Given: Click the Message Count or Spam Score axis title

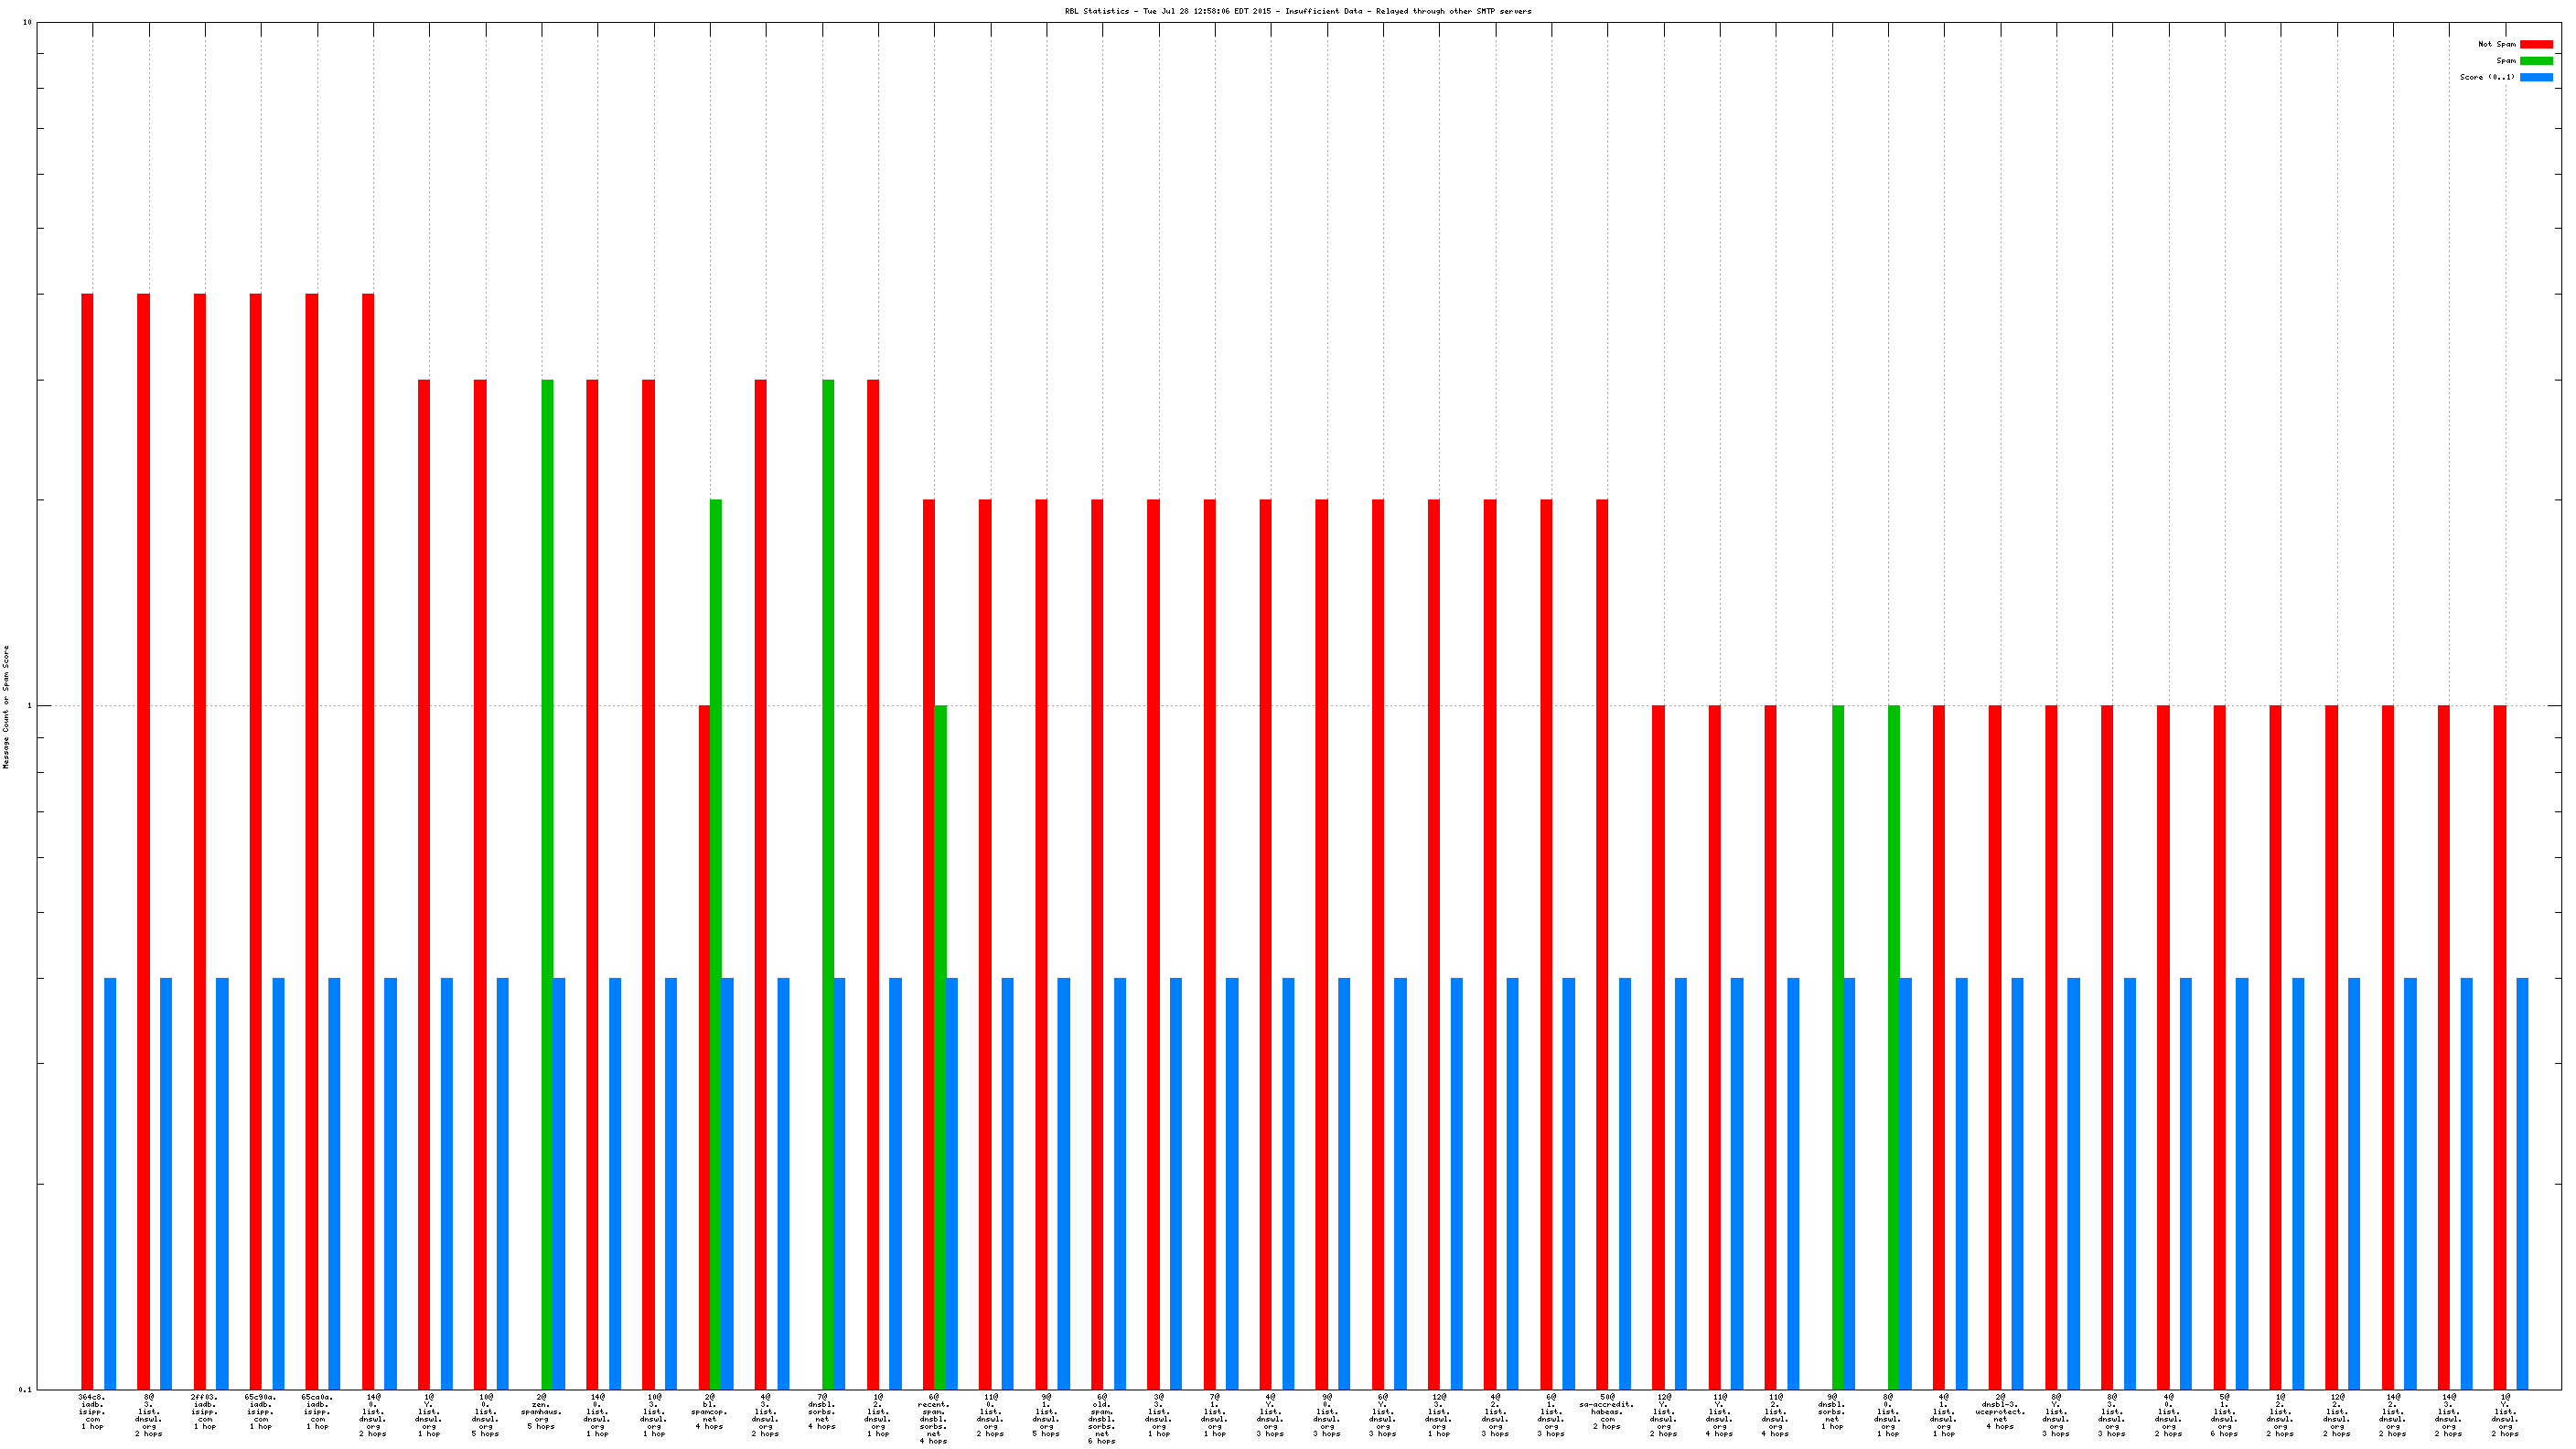Looking at the screenshot, I should tap(6, 706).
